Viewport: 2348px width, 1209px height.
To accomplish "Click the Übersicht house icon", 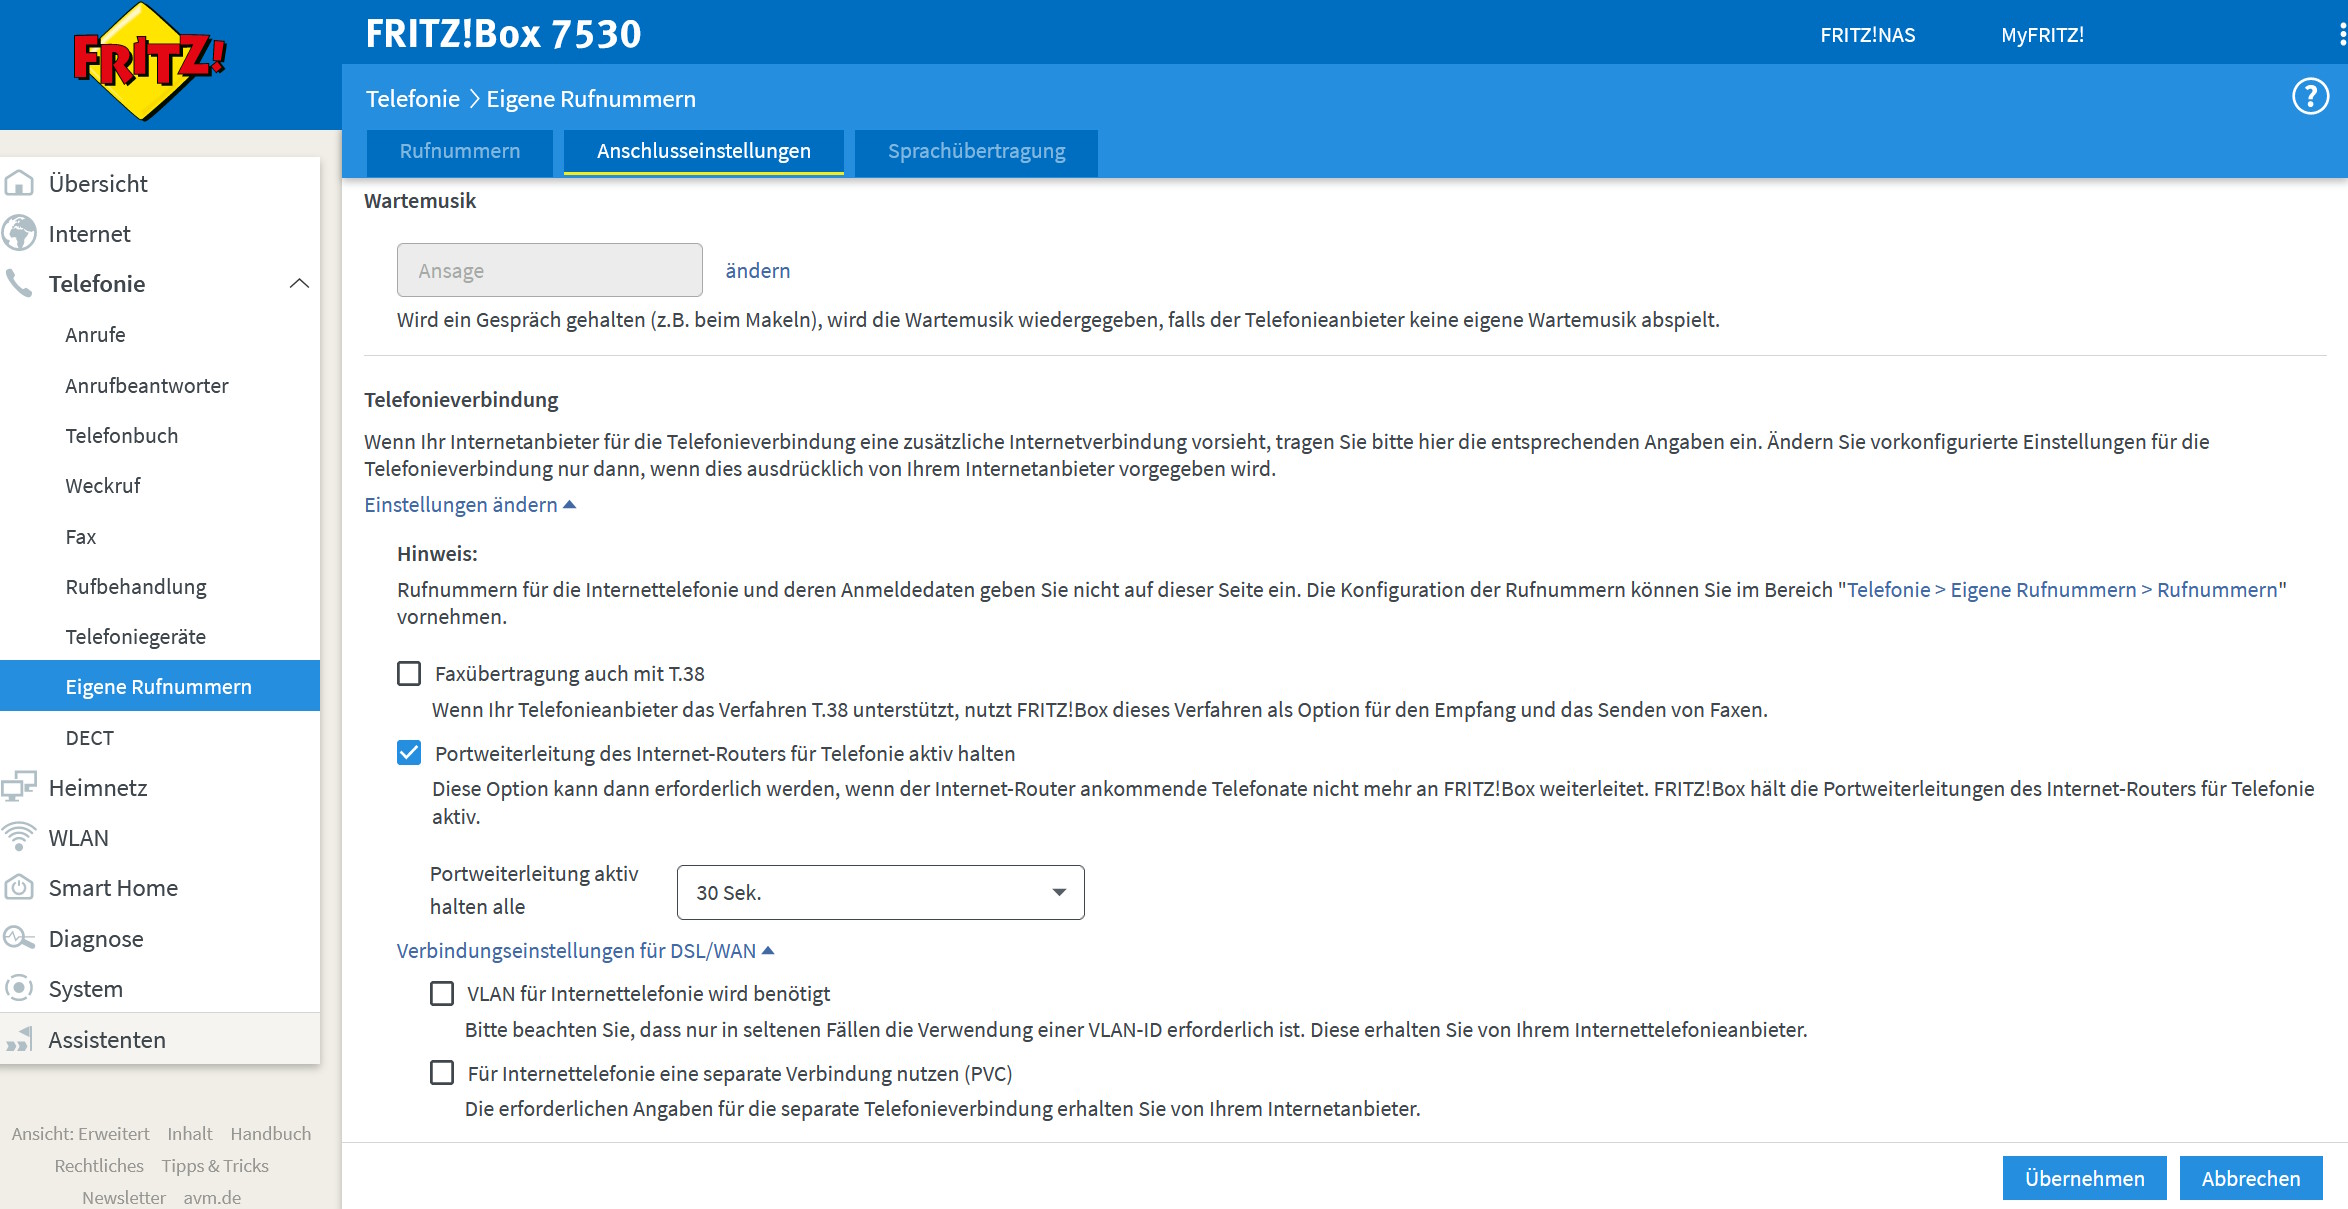I will pyautogui.click(x=19, y=183).
